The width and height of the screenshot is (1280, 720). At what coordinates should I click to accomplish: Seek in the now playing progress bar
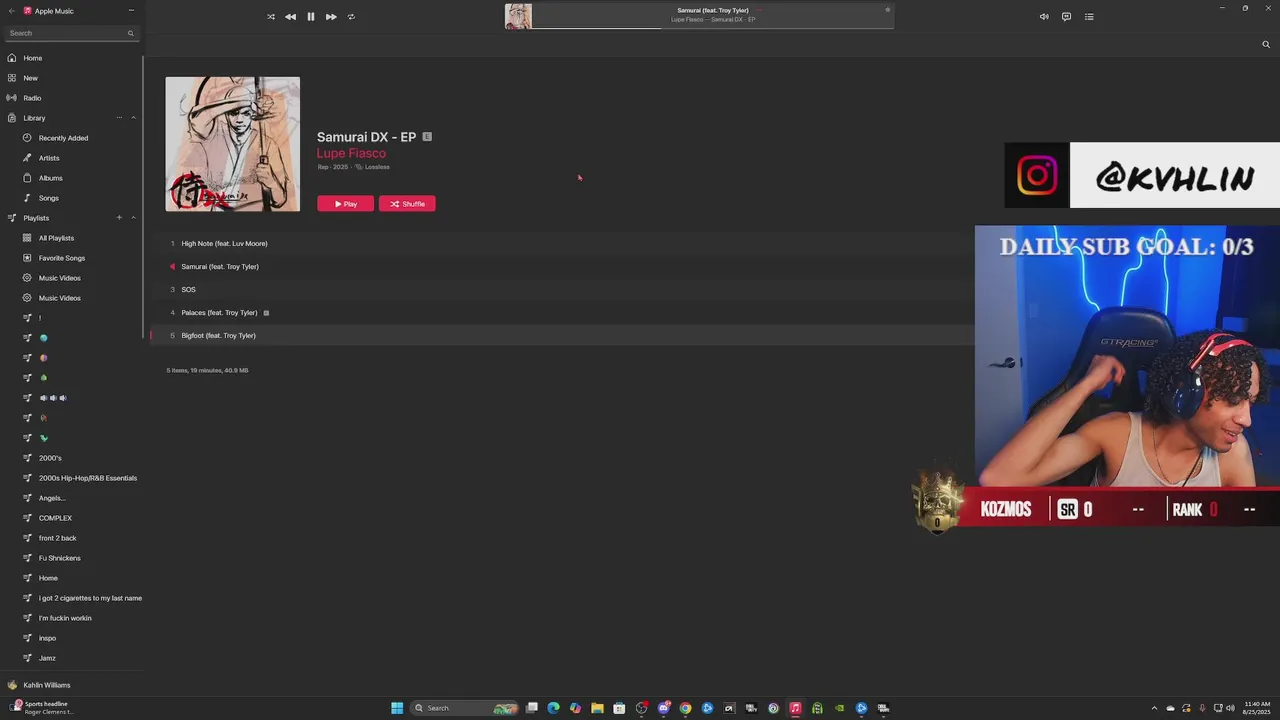coord(713,28)
